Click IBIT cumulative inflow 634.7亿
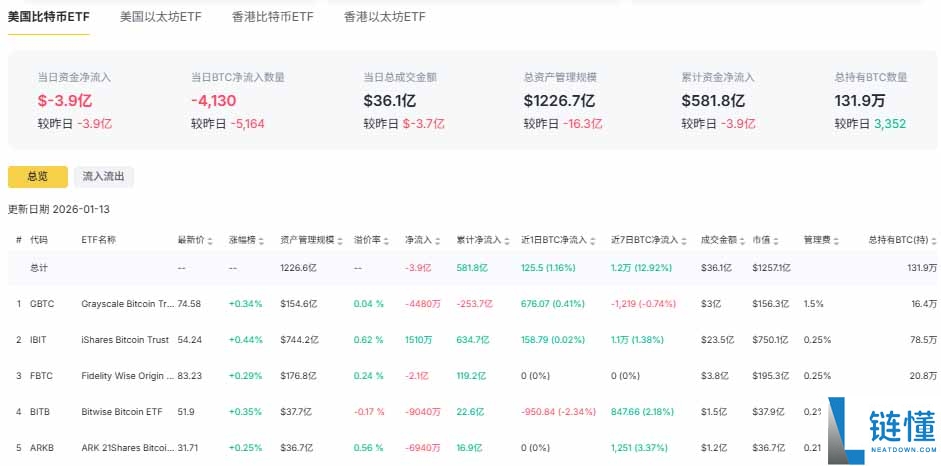The height and width of the screenshot is (466, 941). click(x=474, y=340)
